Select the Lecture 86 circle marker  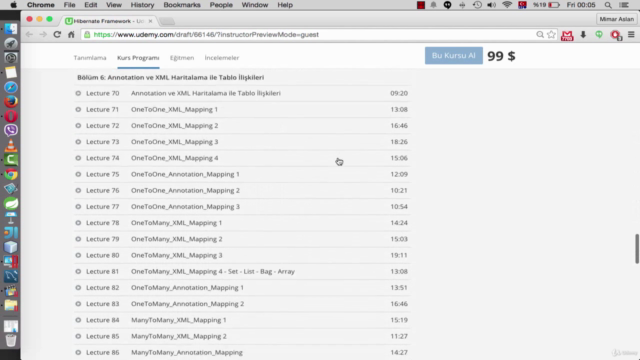[x=78, y=352]
